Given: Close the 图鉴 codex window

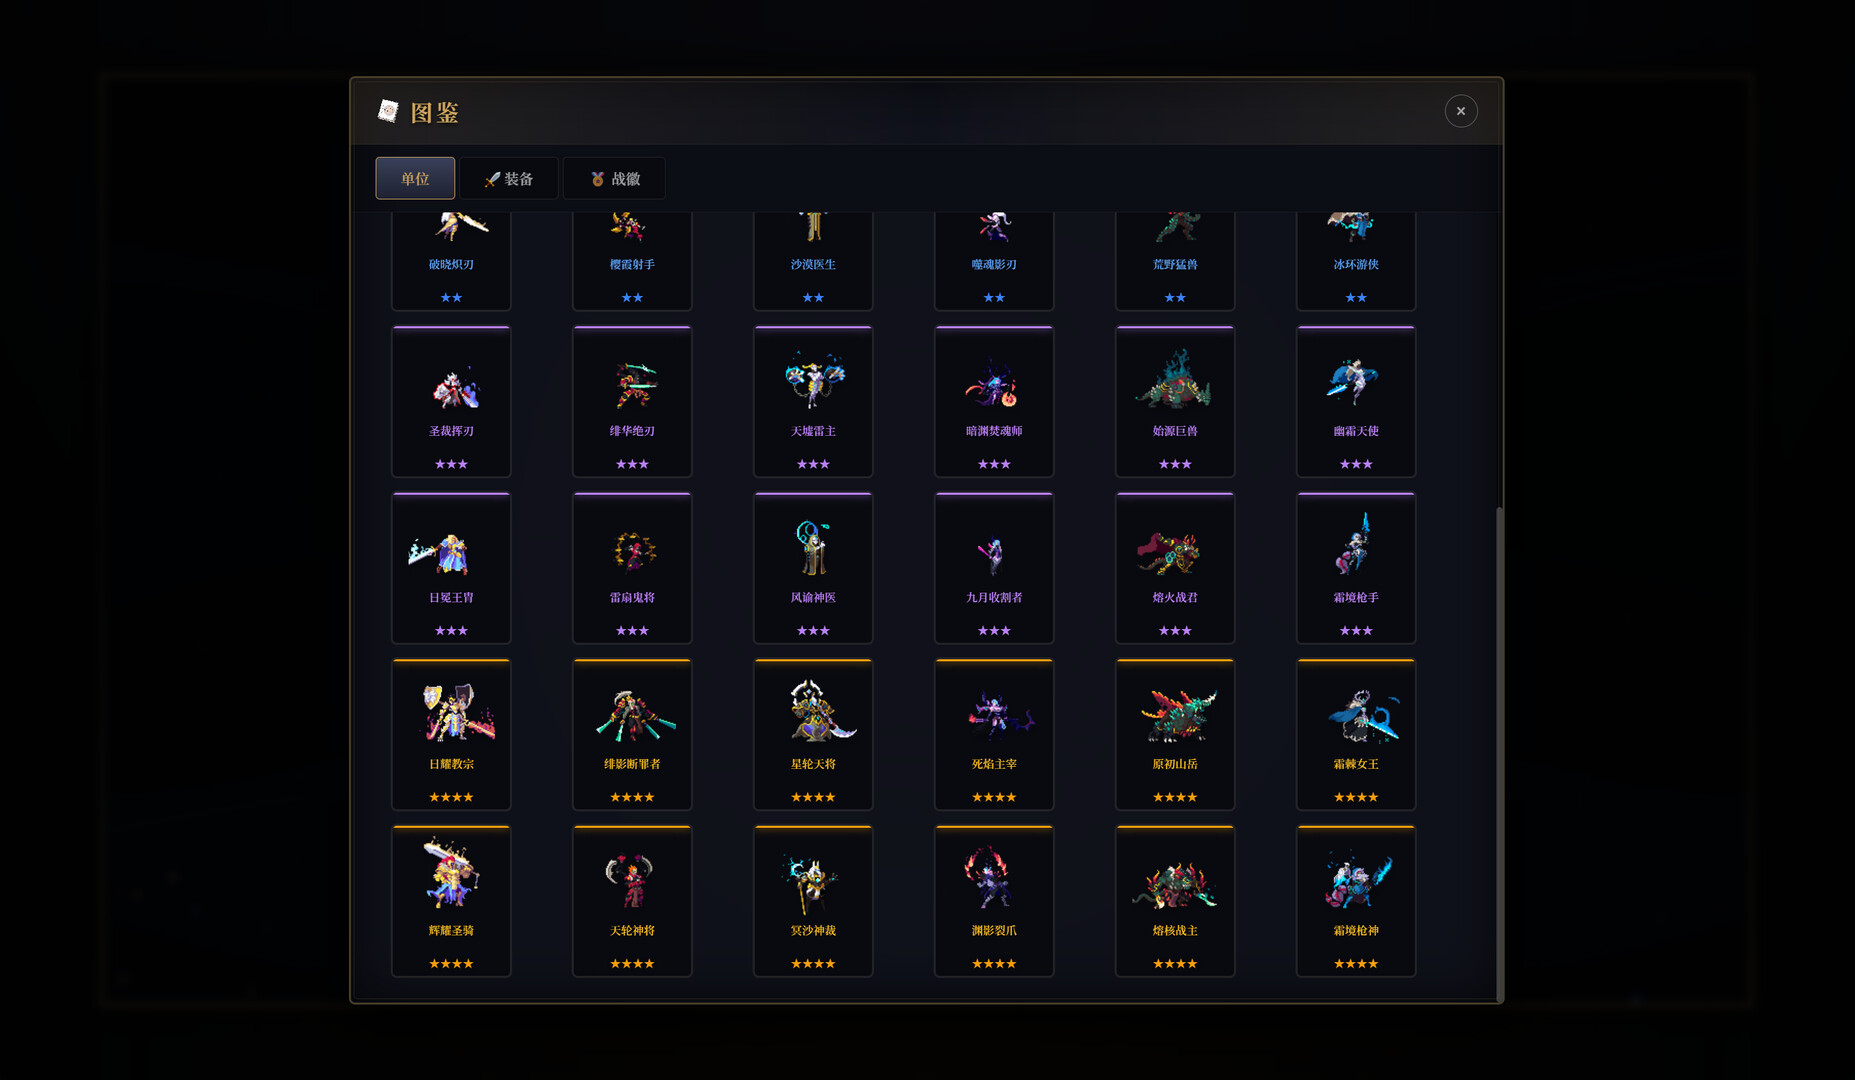Looking at the screenshot, I should [x=1461, y=111].
